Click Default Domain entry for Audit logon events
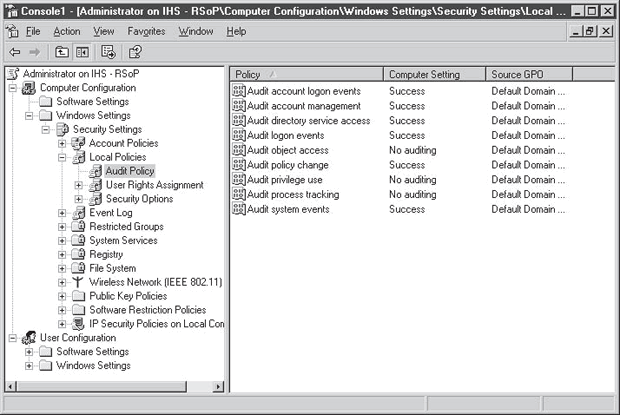Image resolution: width=620 pixels, height=415 pixels. click(528, 136)
